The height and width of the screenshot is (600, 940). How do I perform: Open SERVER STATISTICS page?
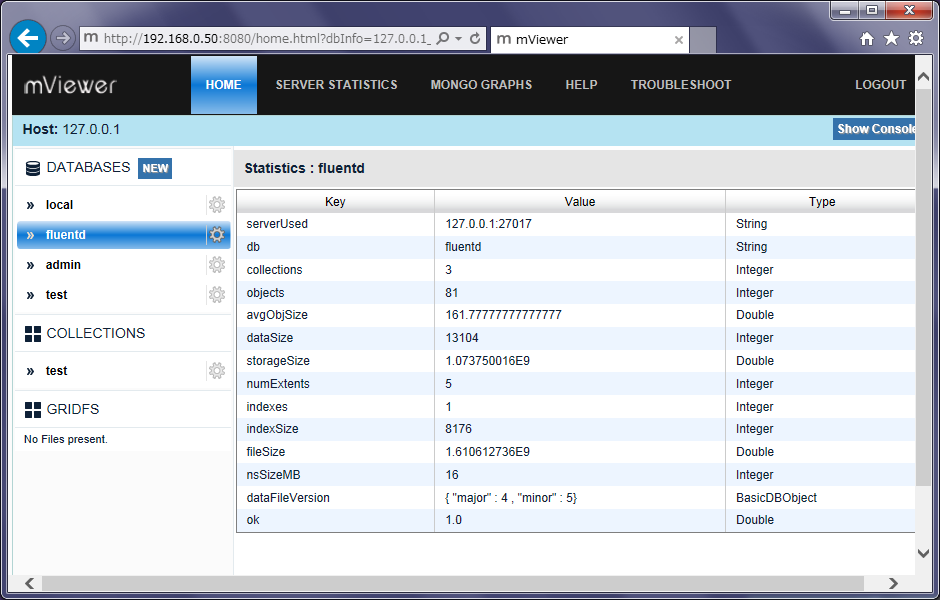pyautogui.click(x=336, y=85)
